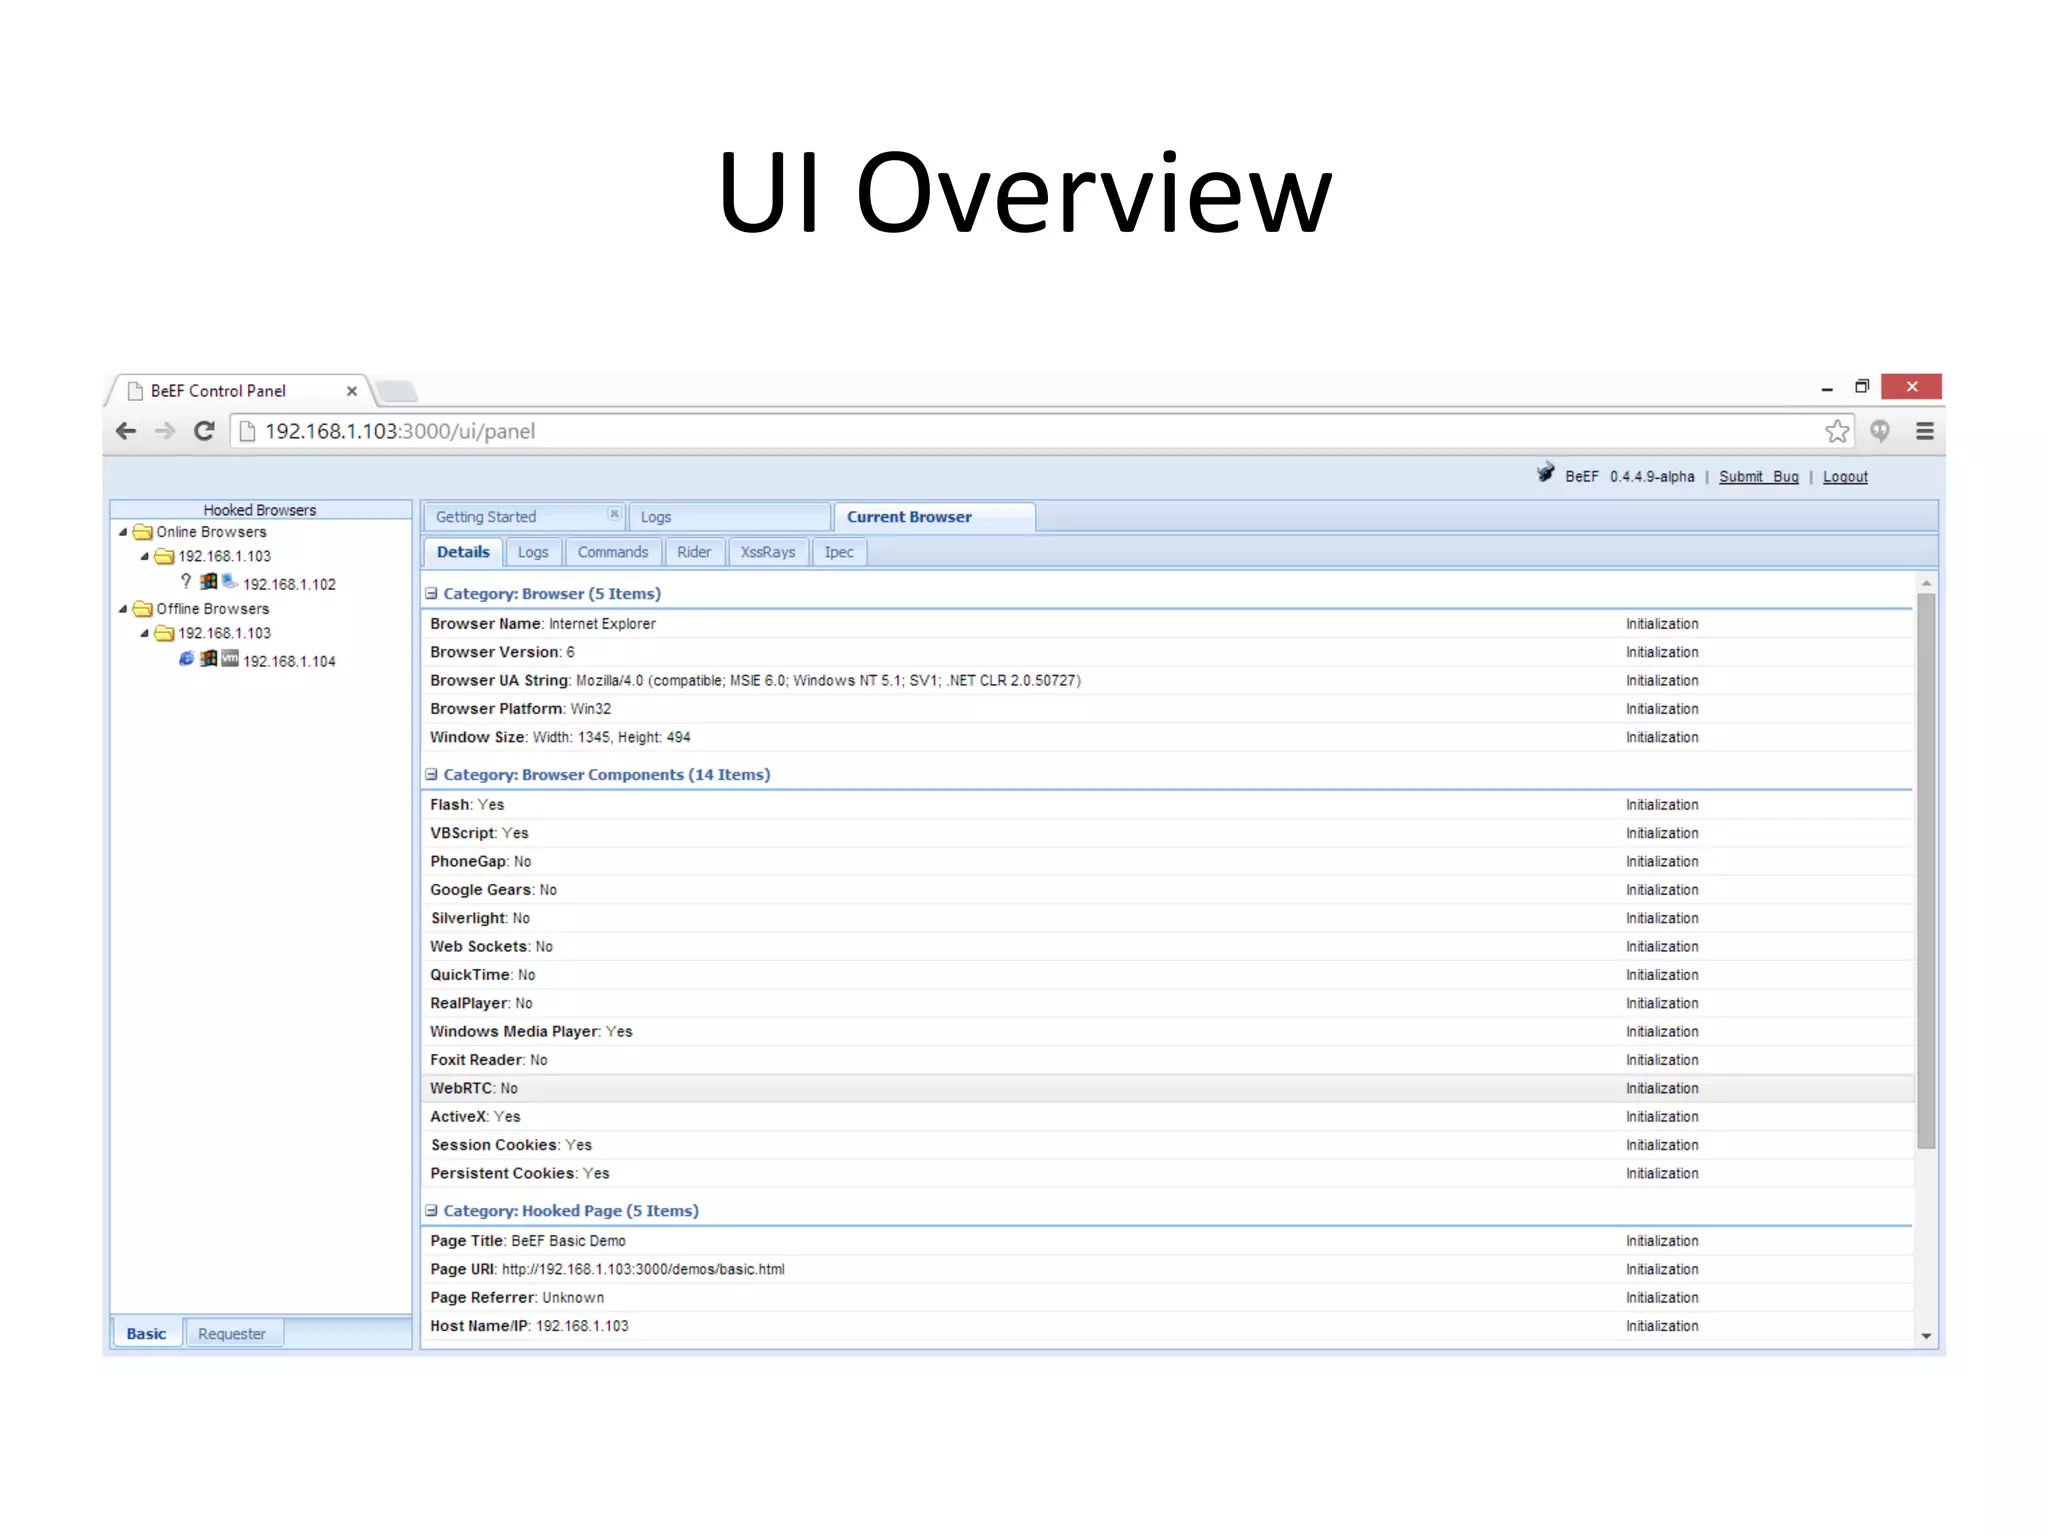Click the Host Name/IP row
2048x1536 pixels.
point(1167,1326)
